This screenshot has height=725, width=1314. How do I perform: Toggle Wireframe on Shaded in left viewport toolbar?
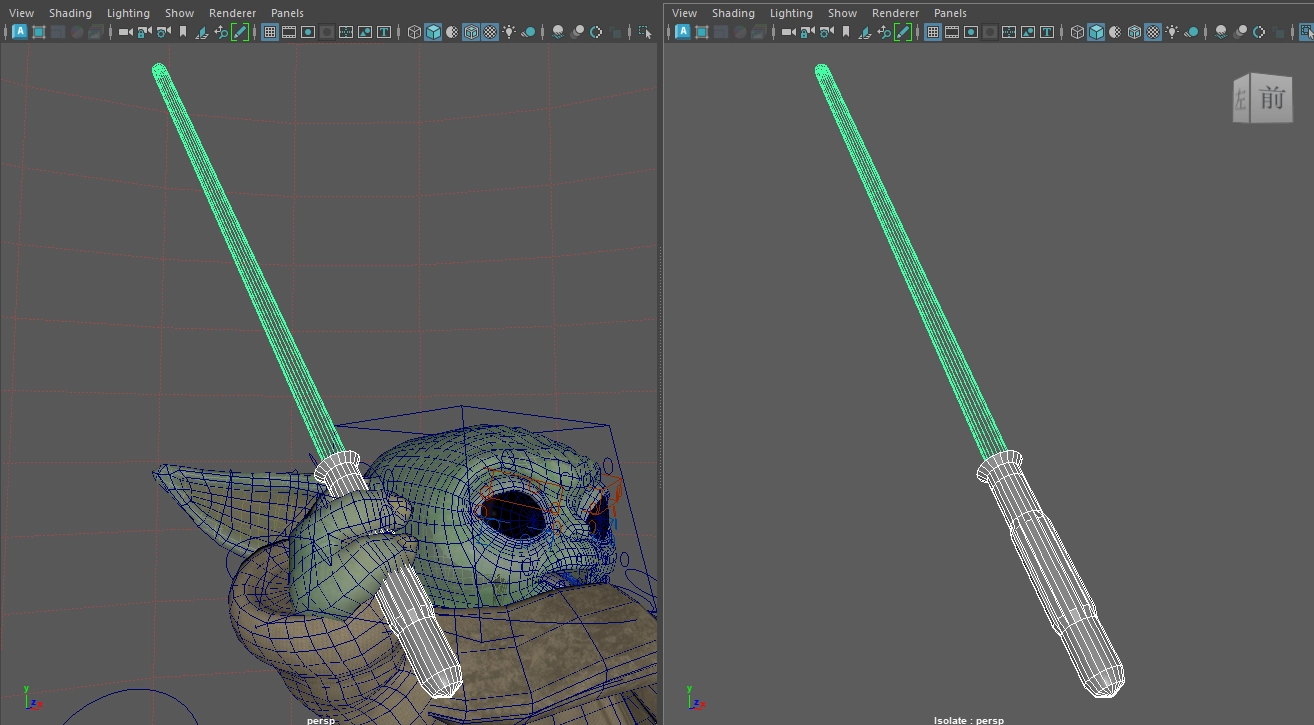(471, 32)
